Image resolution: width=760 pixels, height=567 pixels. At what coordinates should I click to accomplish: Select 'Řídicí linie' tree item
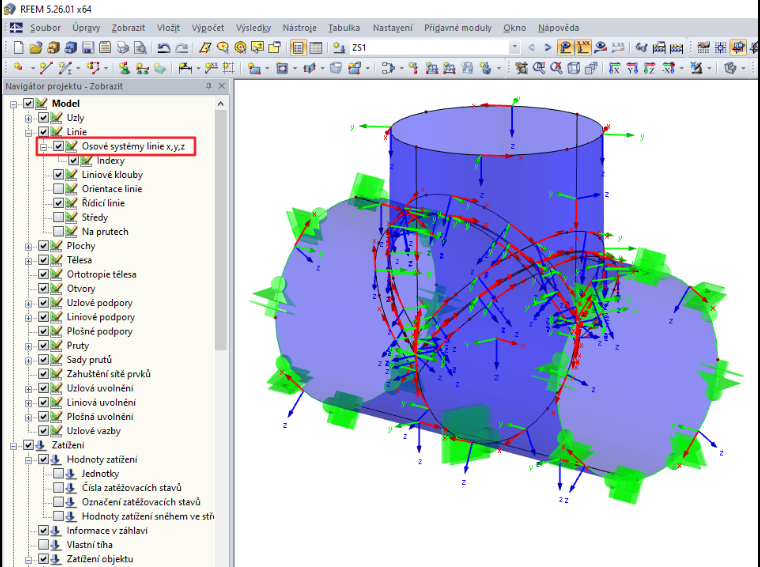[x=103, y=203]
